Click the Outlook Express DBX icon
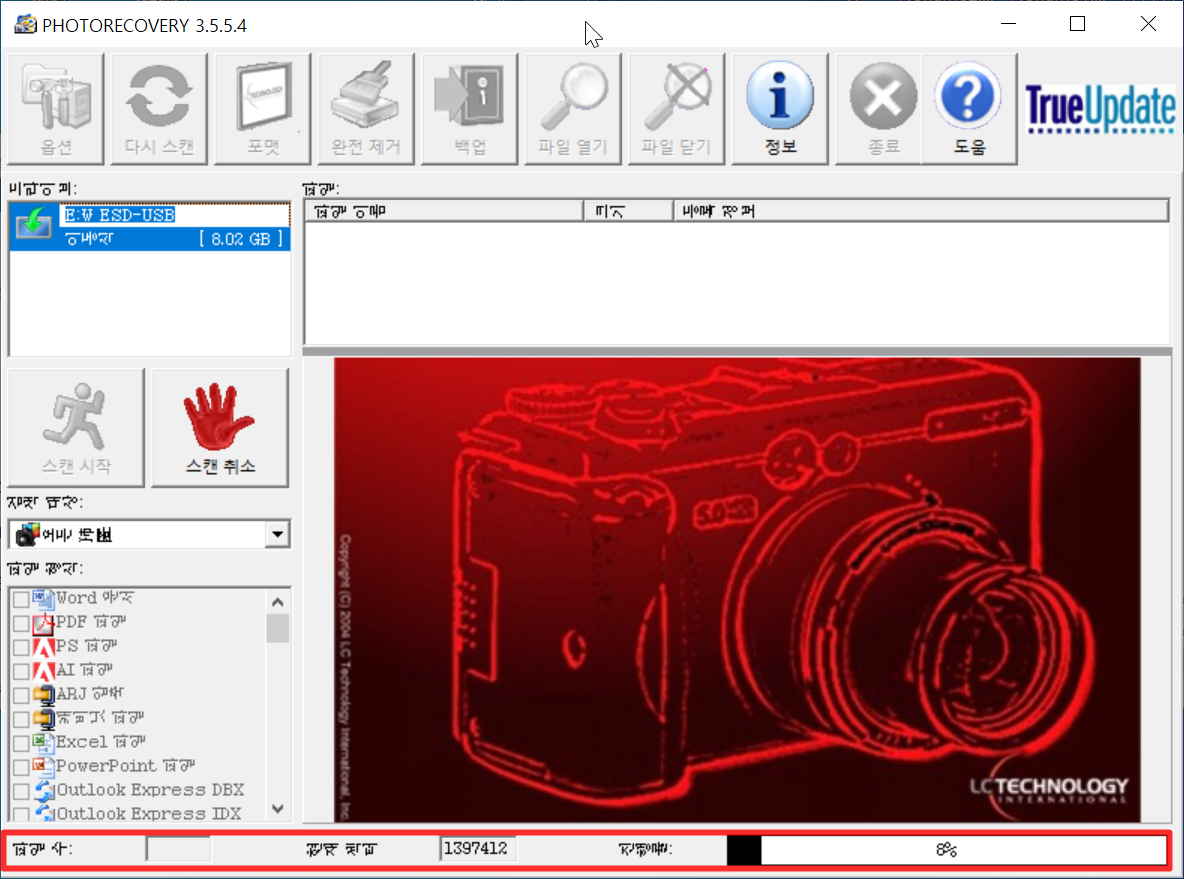This screenshot has width=1184, height=879. [x=43, y=791]
